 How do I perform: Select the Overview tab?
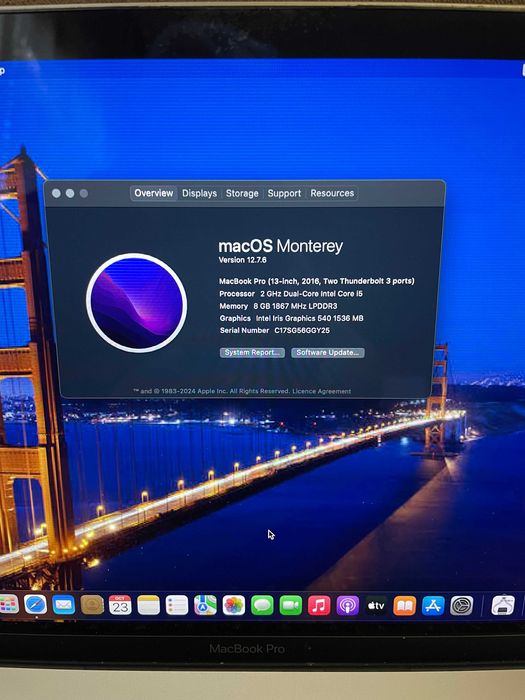154,193
